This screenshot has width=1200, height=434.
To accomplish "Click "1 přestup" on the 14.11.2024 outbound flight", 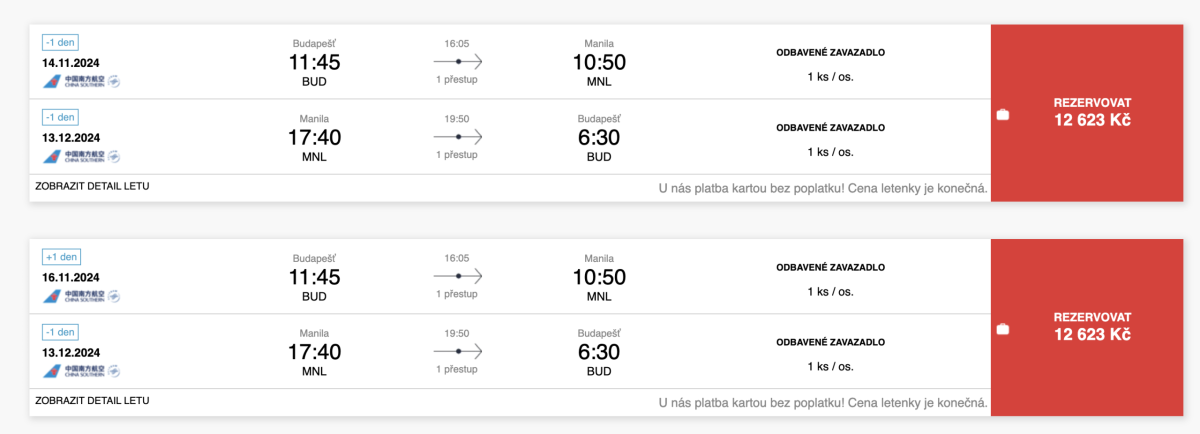I will 456,79.
